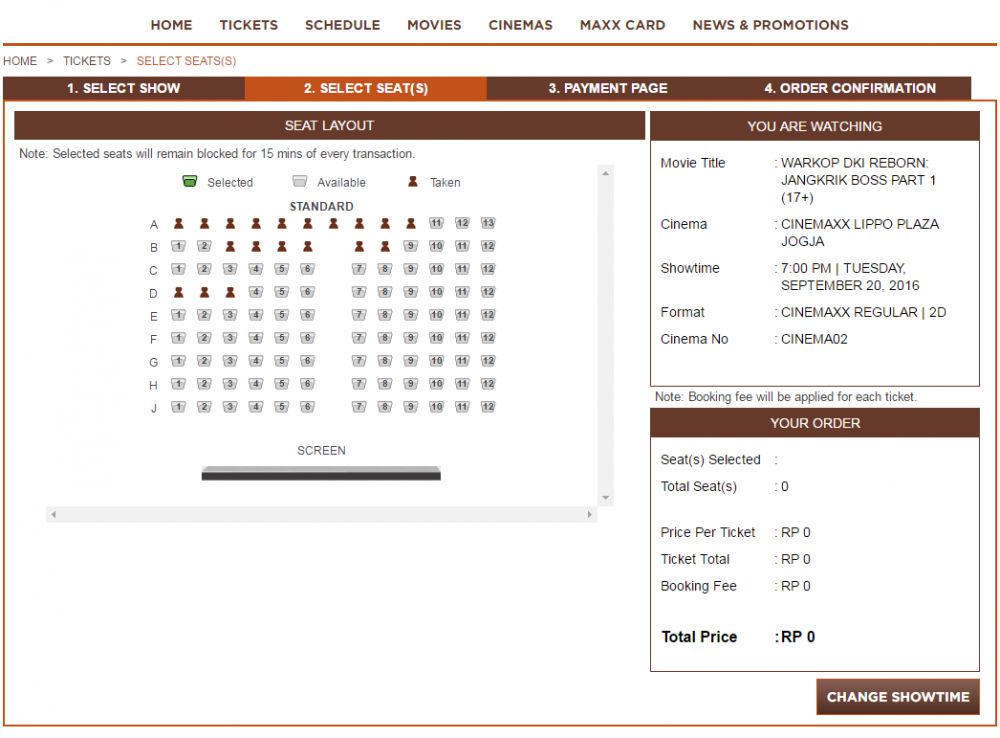Click seat layout scrollbar down arrow

(x=605, y=498)
